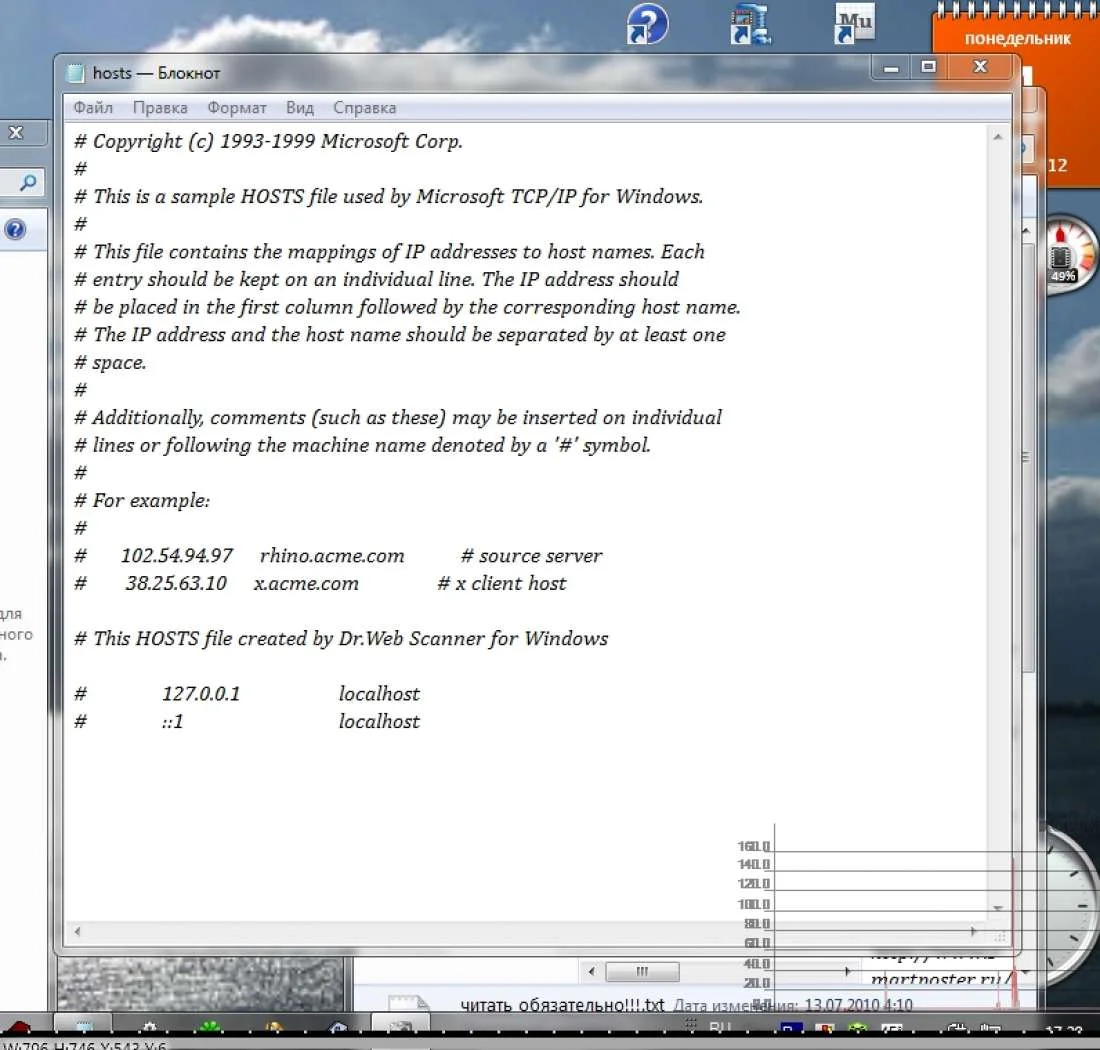Open the Вид menu
This screenshot has width=1100, height=1050.
(300, 108)
